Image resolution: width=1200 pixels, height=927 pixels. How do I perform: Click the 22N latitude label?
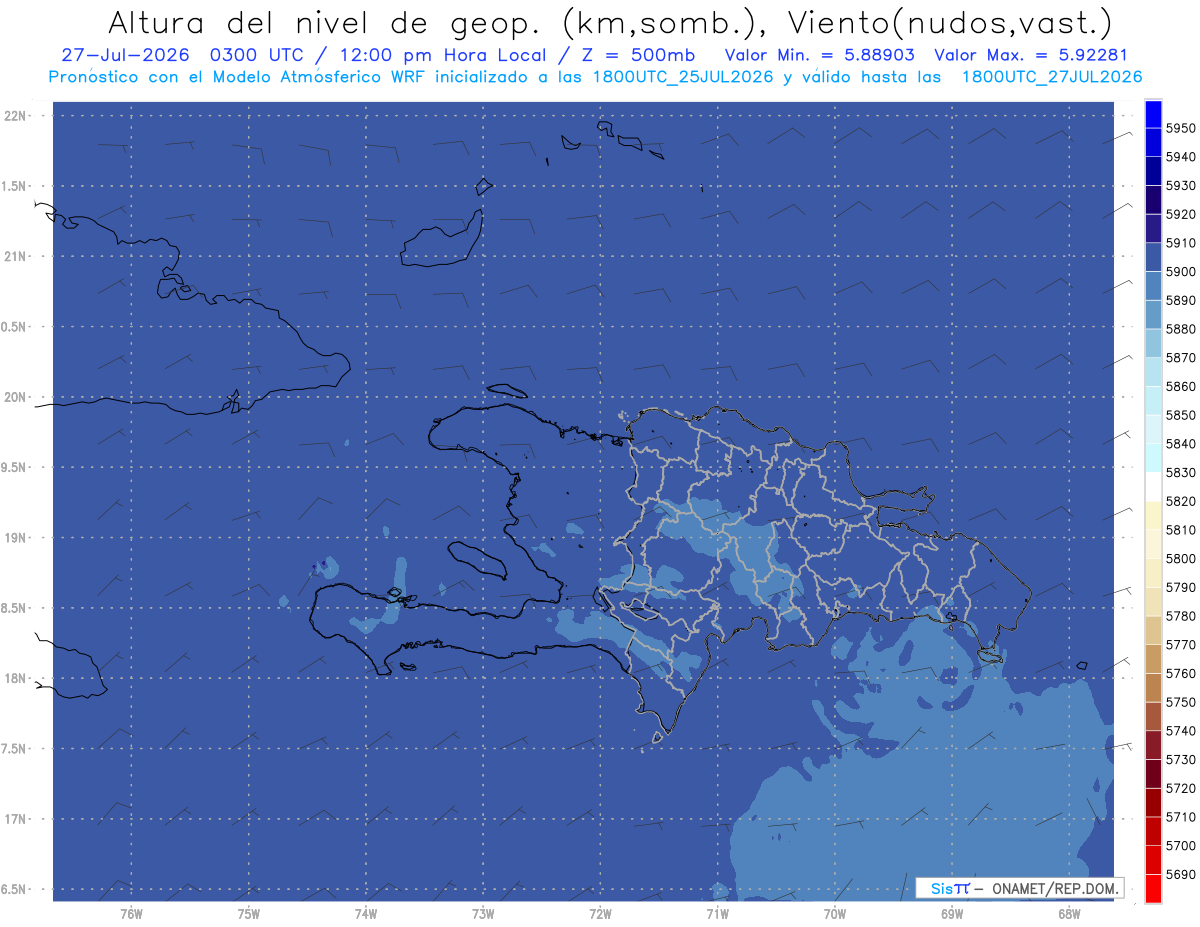[14, 116]
